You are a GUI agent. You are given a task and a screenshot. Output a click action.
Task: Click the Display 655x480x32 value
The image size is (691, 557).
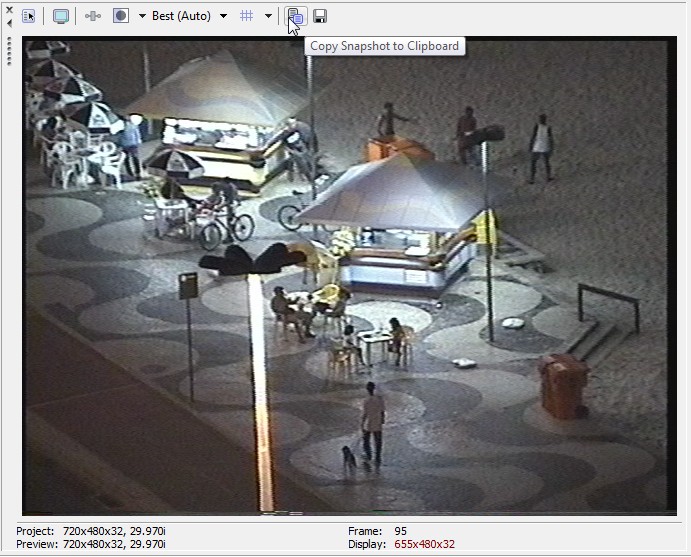click(424, 544)
